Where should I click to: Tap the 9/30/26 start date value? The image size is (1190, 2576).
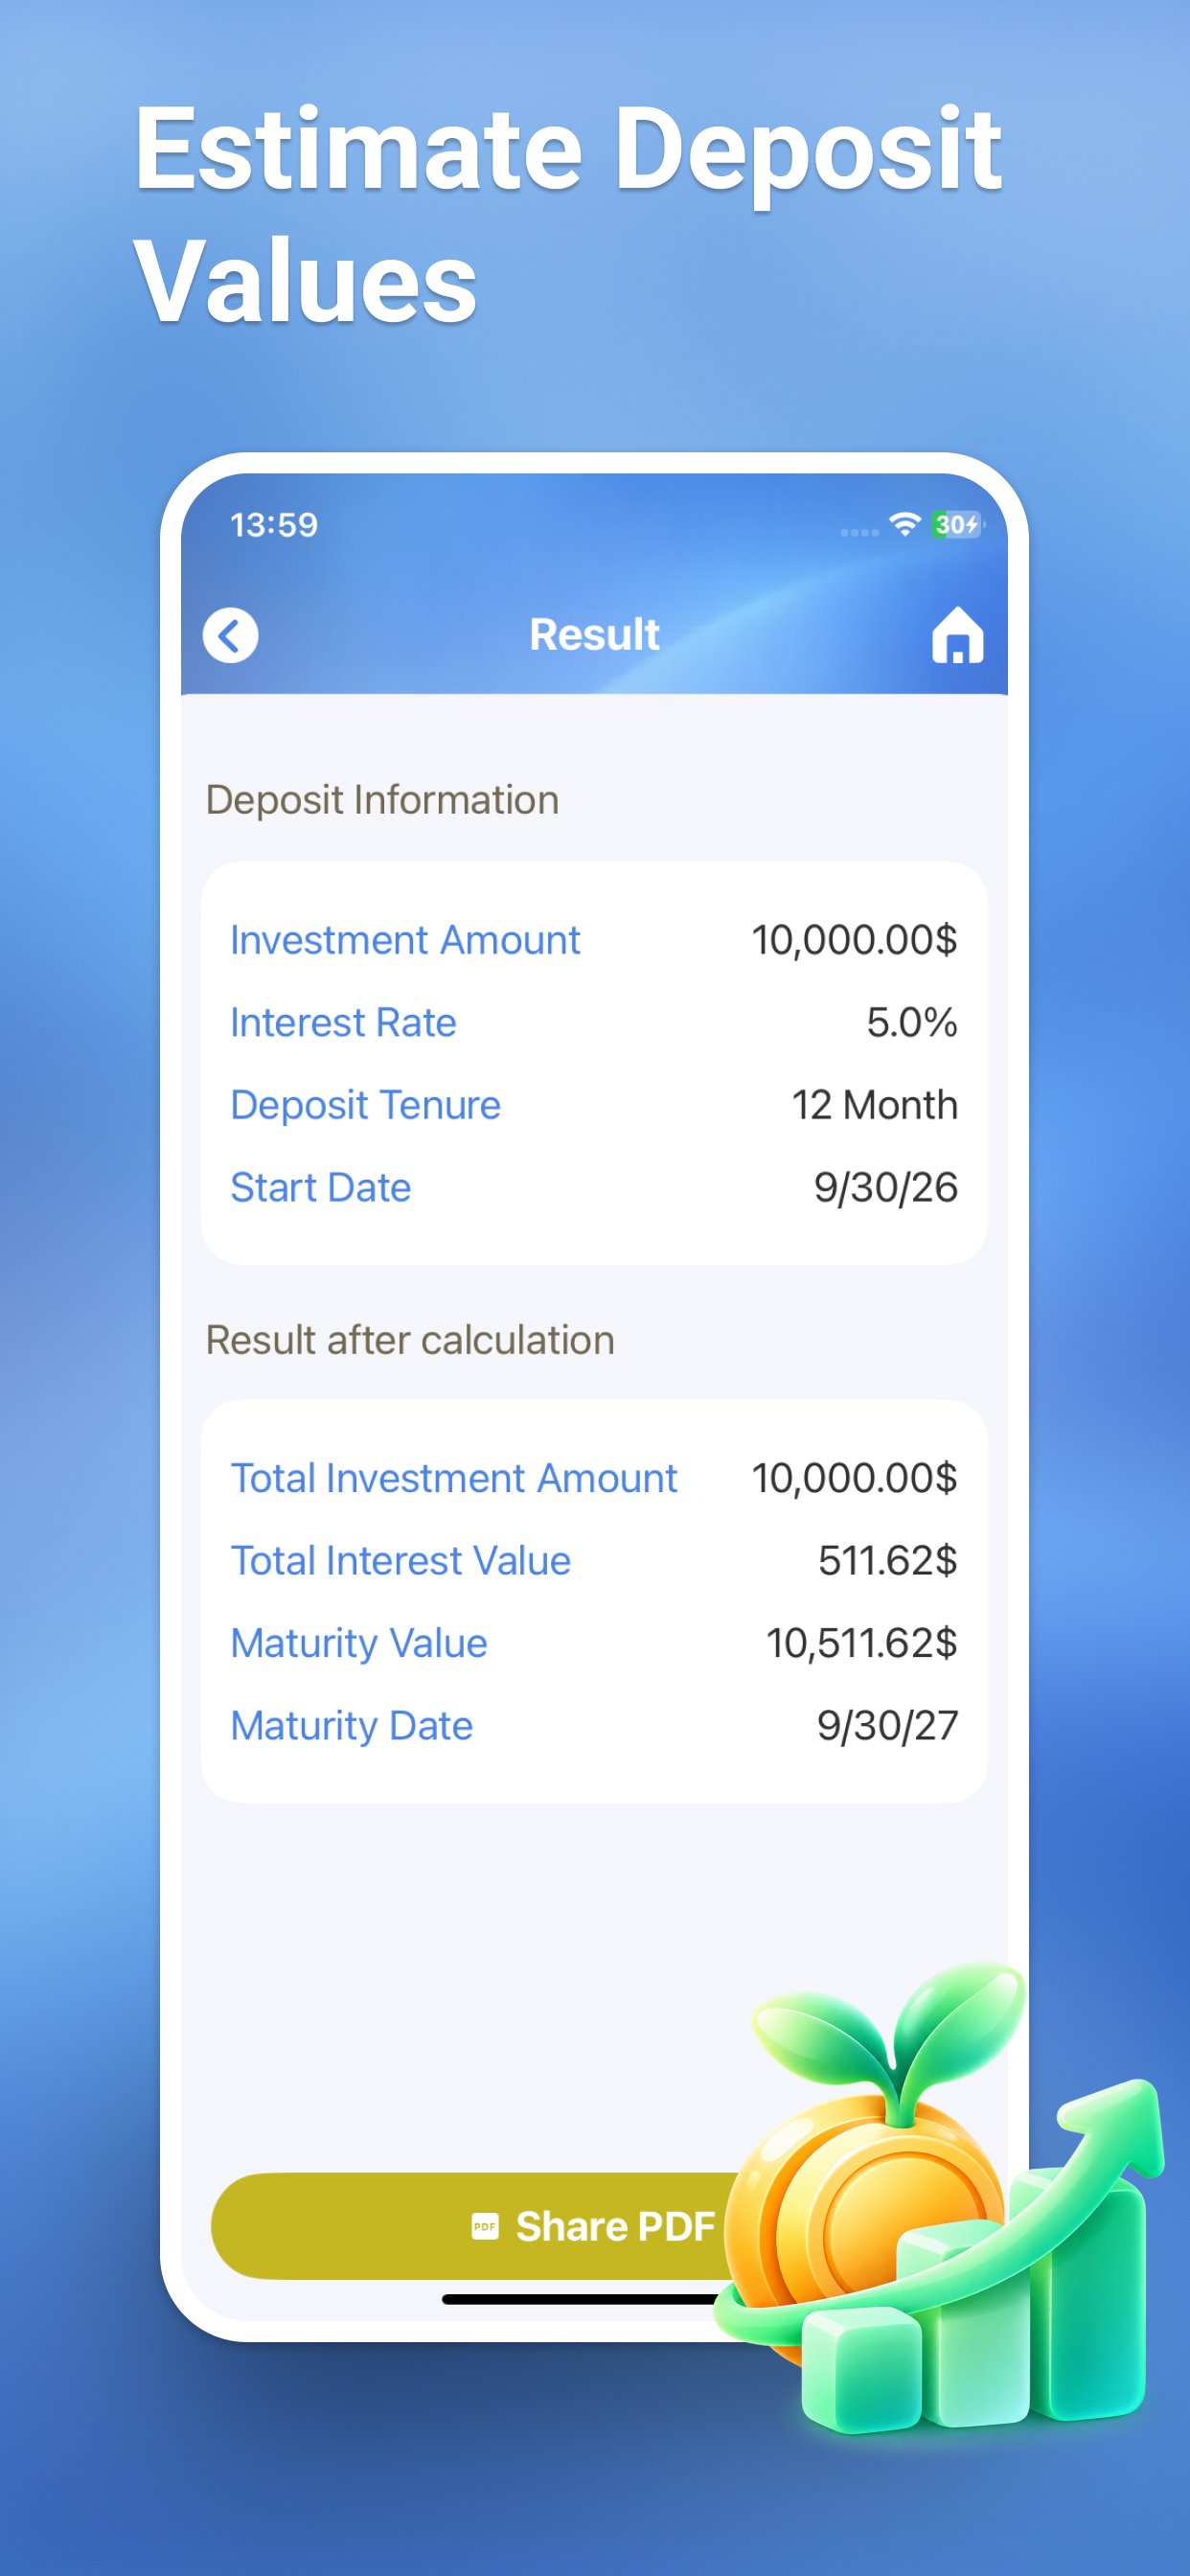coord(885,1187)
